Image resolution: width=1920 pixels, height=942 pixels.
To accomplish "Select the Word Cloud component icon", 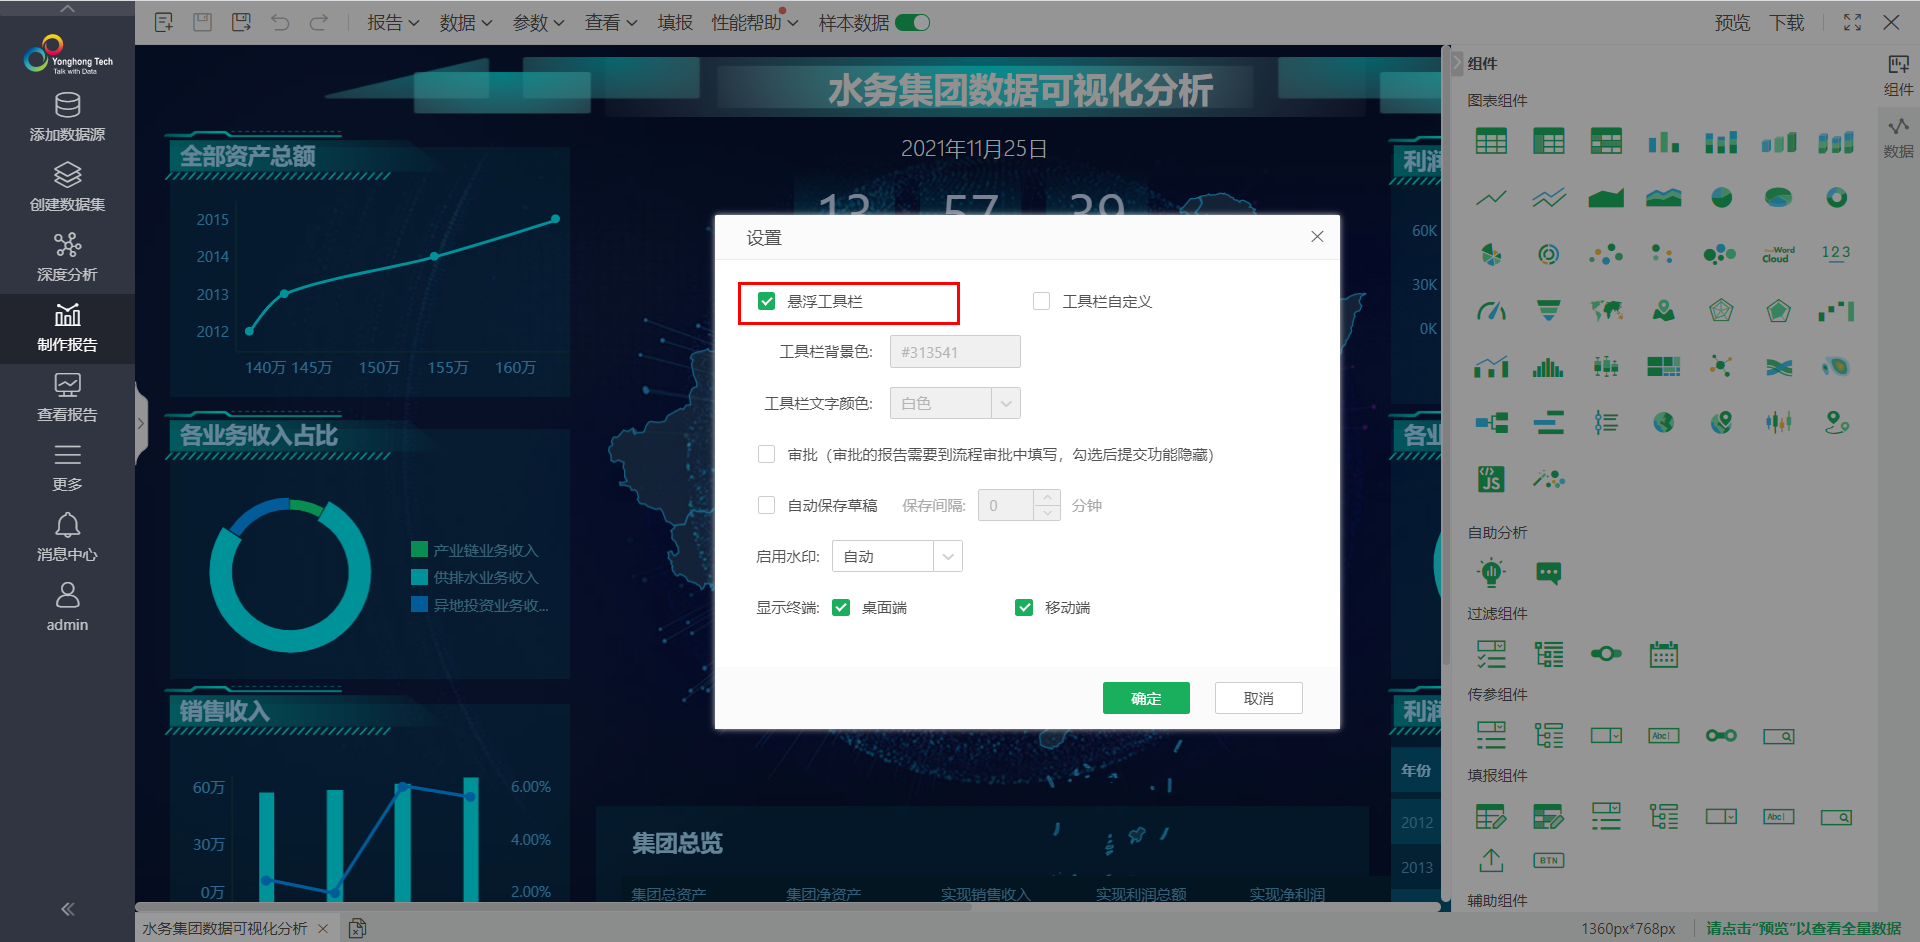I will [1778, 254].
